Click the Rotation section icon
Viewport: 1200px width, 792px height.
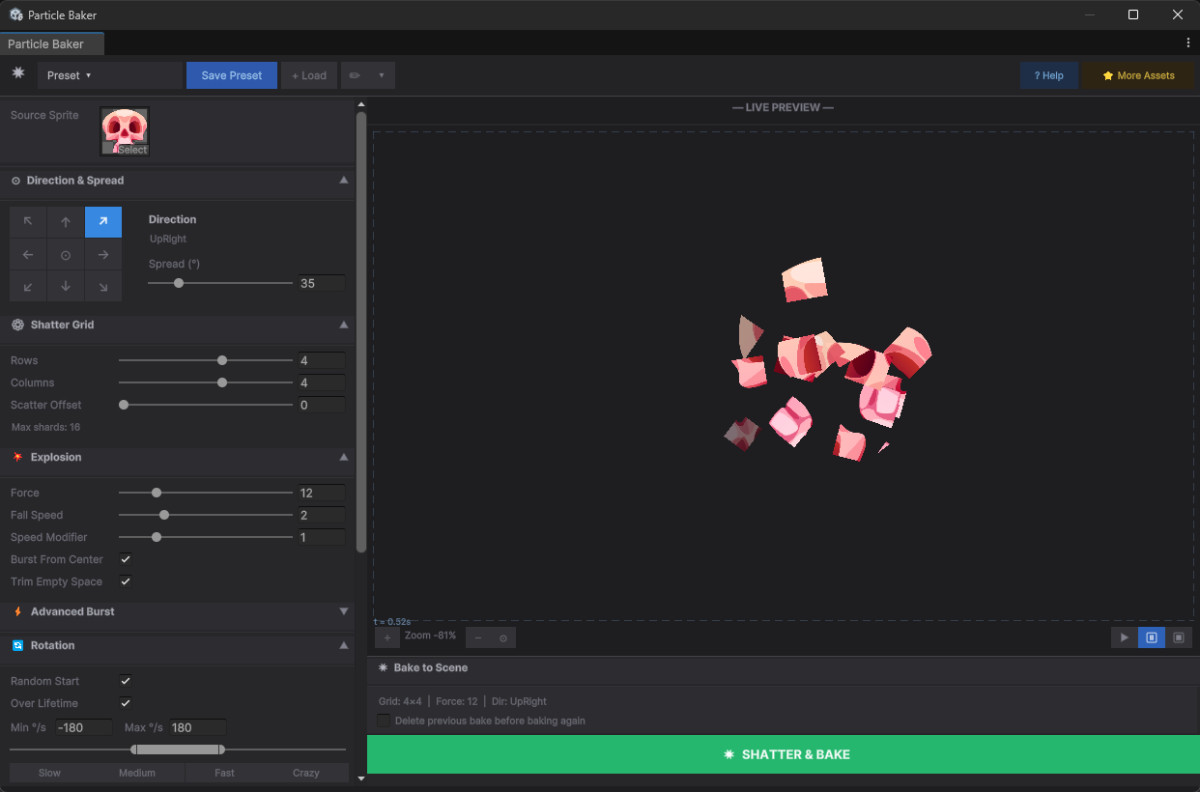(17, 646)
